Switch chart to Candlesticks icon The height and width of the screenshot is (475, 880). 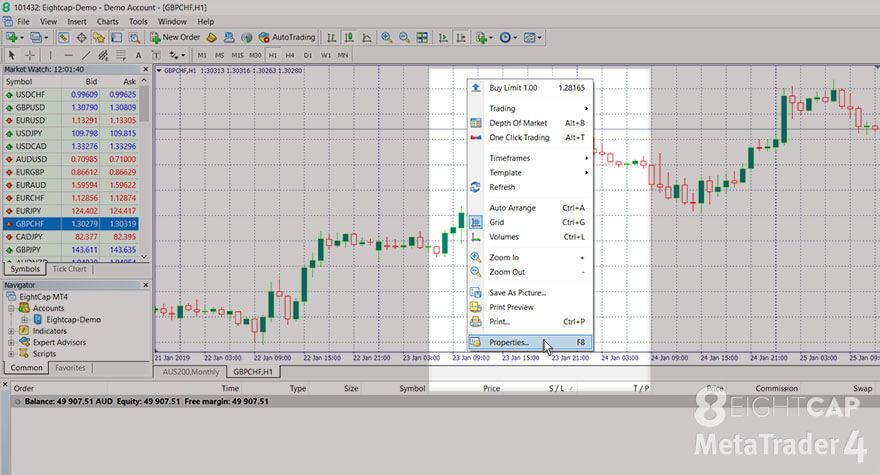point(349,38)
